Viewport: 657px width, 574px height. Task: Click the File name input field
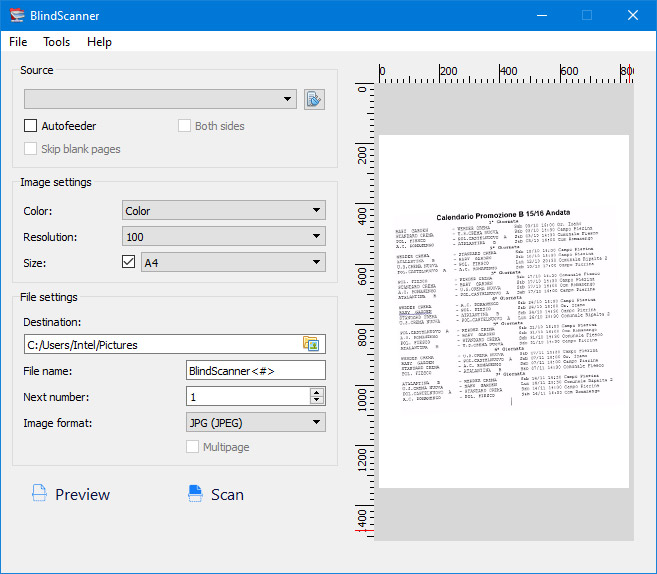(x=255, y=370)
